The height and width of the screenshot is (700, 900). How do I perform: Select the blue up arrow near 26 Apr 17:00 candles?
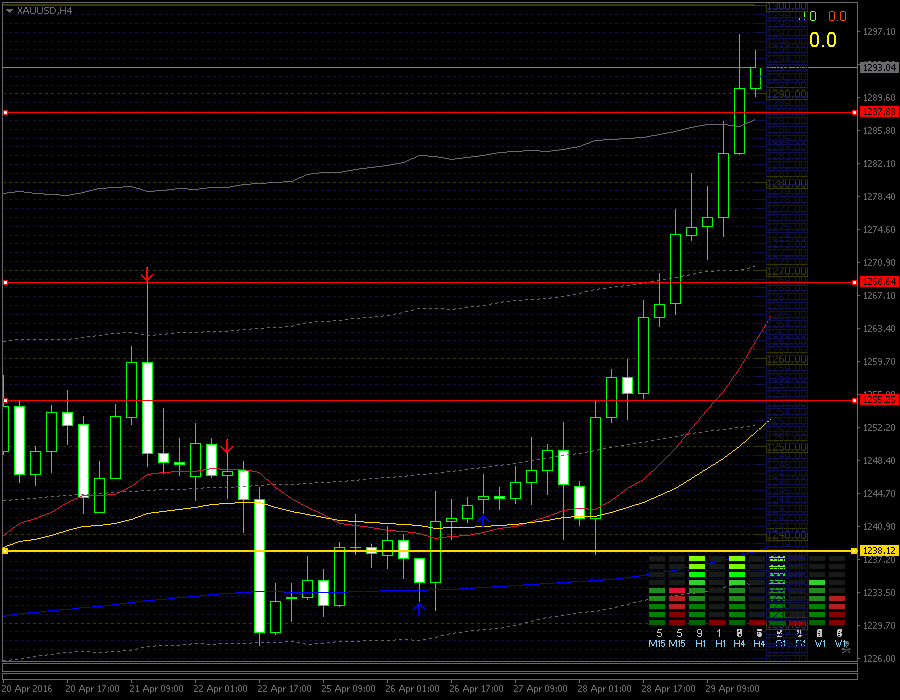point(483,521)
